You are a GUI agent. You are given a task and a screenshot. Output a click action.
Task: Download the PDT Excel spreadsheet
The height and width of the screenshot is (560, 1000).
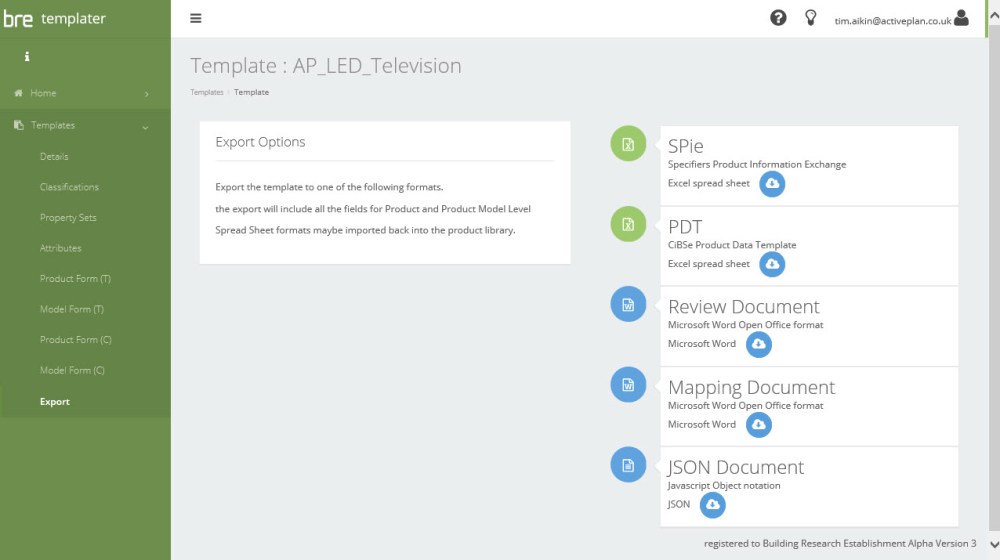tap(772, 264)
